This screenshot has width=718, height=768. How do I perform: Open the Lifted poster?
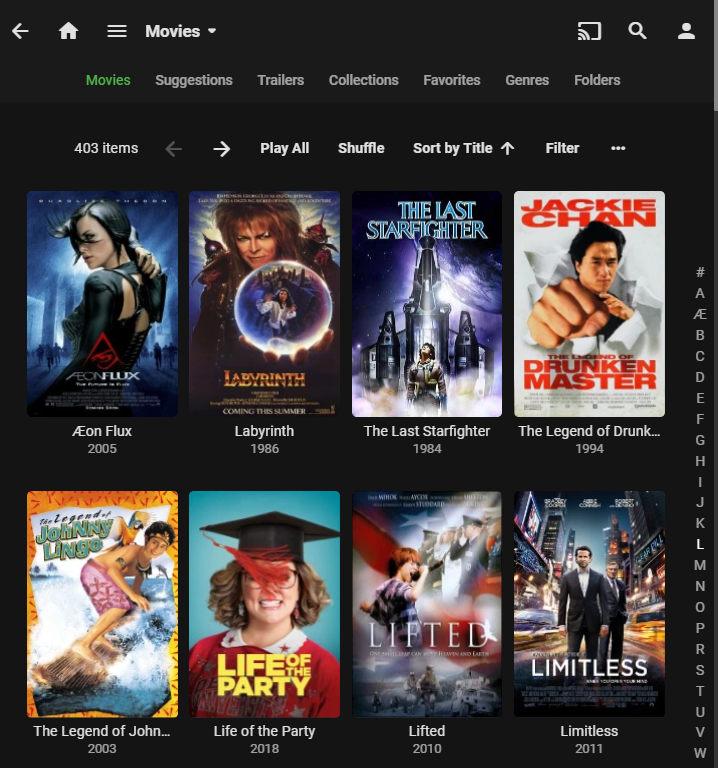(427, 604)
